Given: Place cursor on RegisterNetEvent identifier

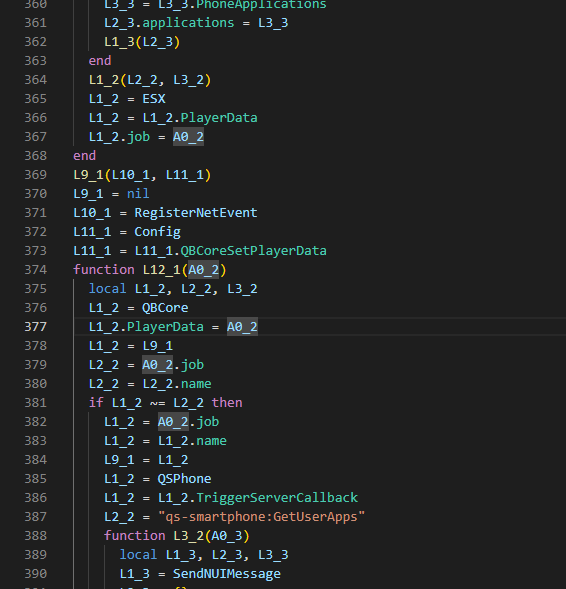Looking at the screenshot, I should pyautogui.click(x=196, y=213).
